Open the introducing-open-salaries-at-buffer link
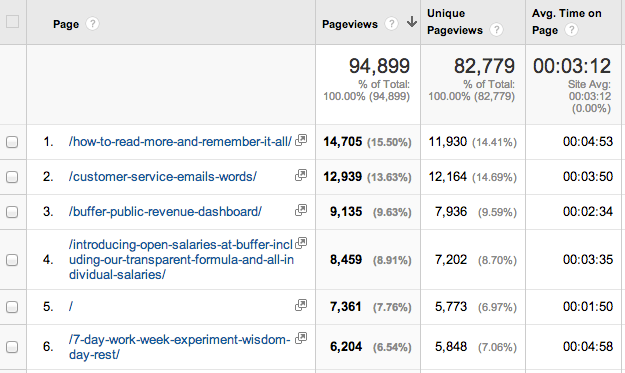The image size is (625, 373). tap(181, 259)
